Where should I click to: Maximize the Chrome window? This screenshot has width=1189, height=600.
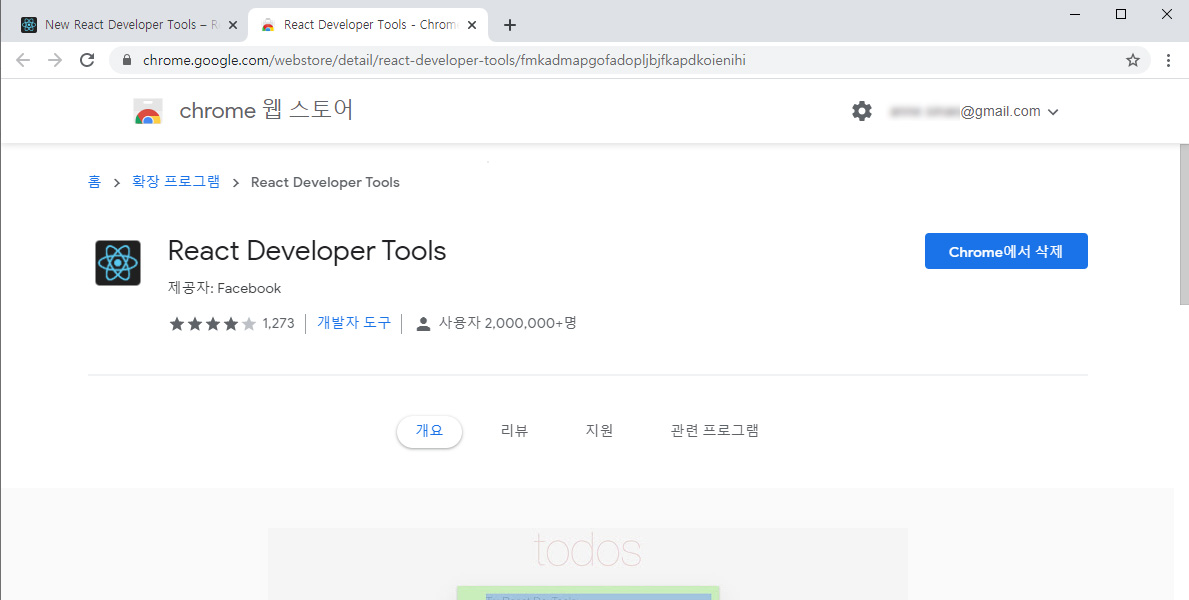[x=1121, y=14]
